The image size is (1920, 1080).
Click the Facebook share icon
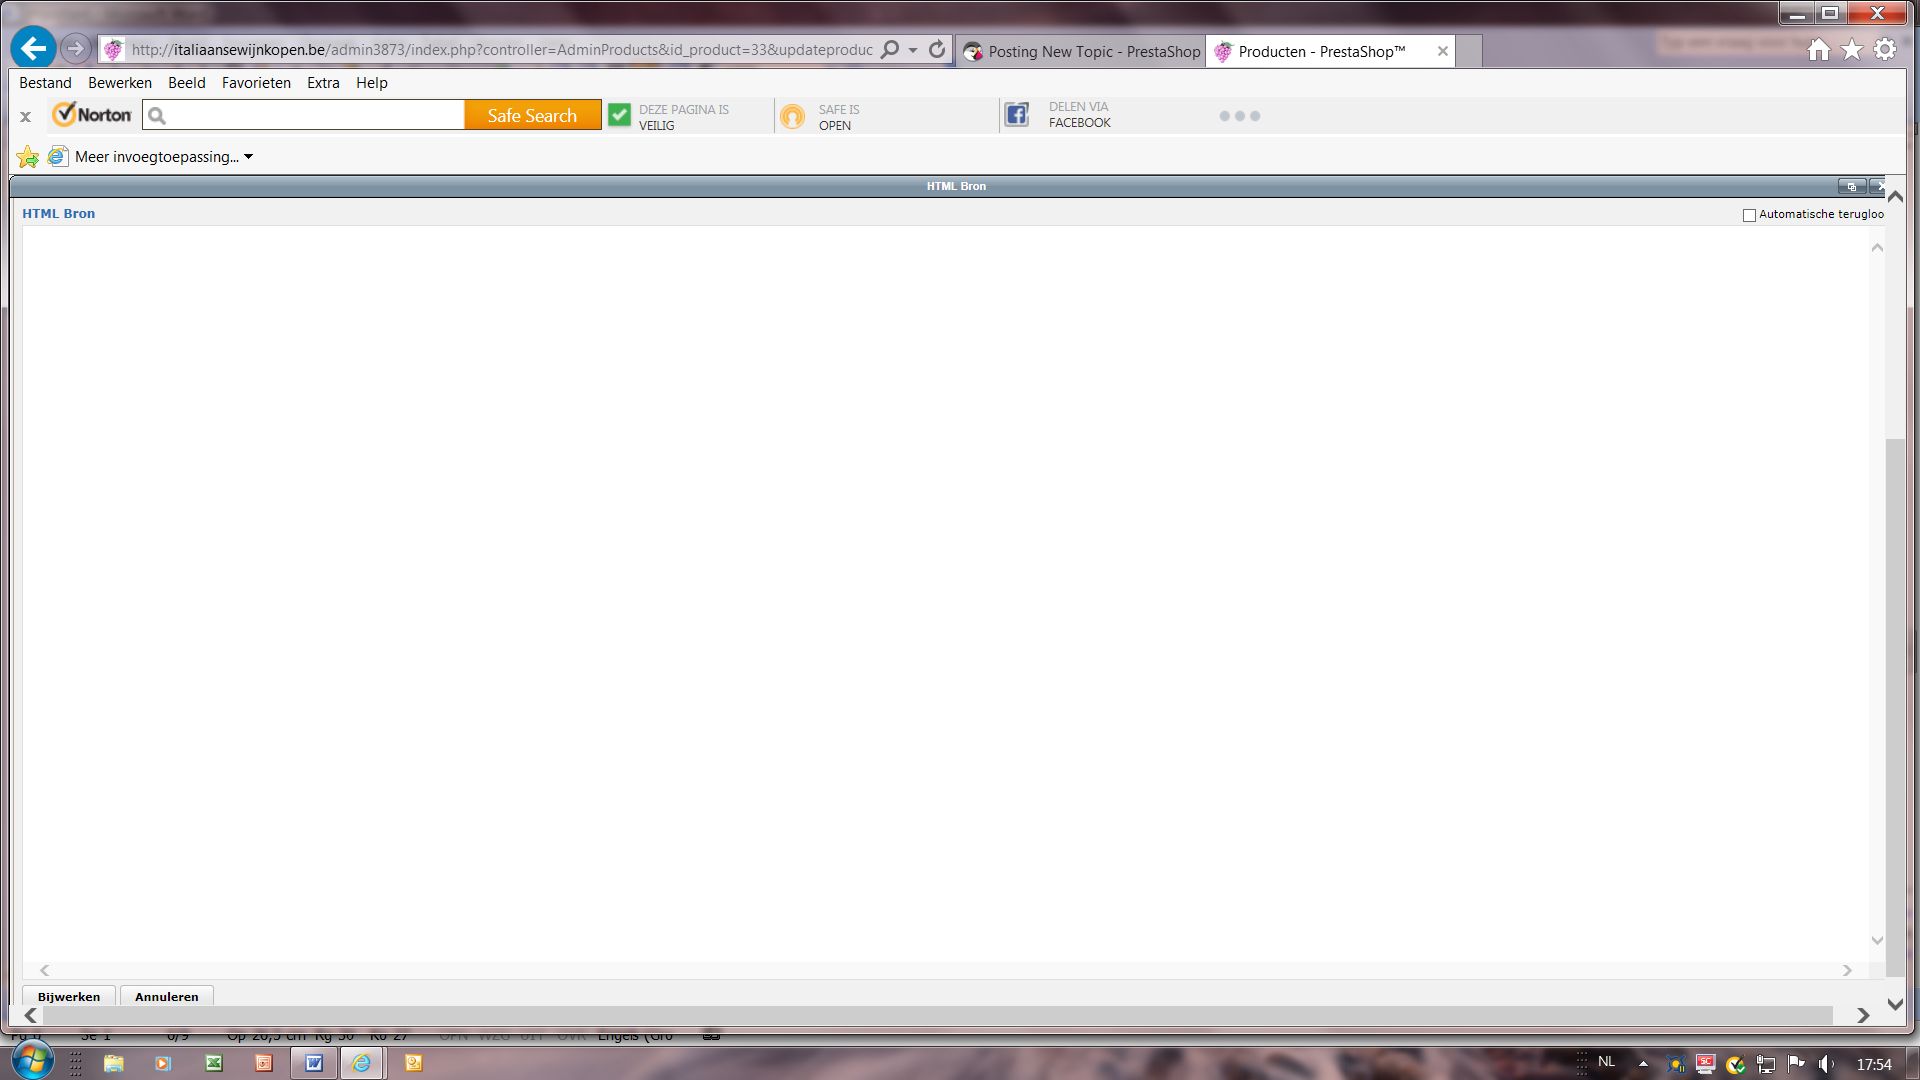pyautogui.click(x=1016, y=115)
